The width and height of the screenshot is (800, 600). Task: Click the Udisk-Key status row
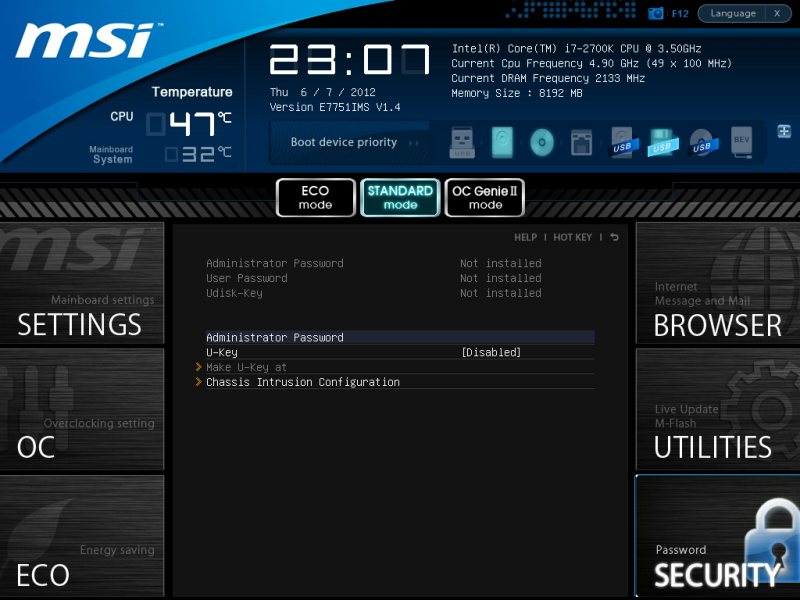tap(373, 293)
